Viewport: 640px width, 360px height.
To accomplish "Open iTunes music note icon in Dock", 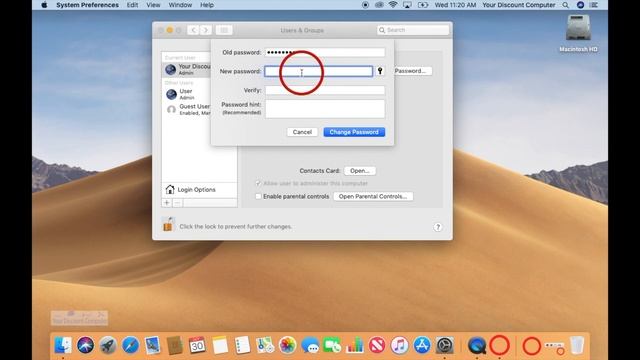I will pos(400,345).
